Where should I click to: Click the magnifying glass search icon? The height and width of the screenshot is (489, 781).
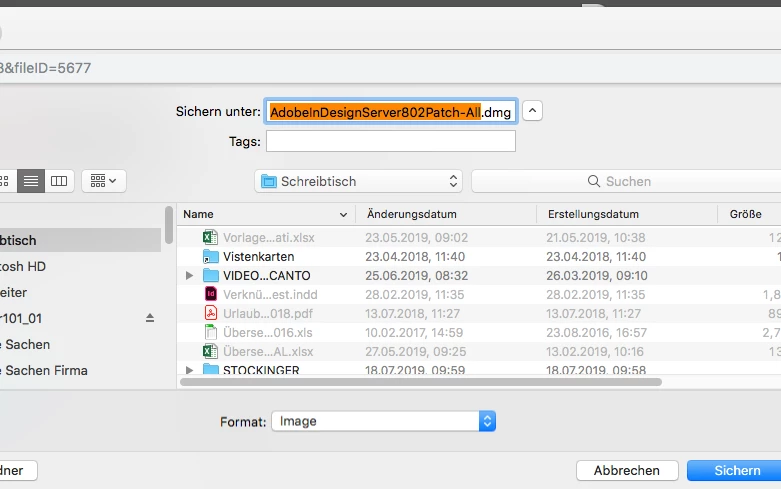point(593,181)
